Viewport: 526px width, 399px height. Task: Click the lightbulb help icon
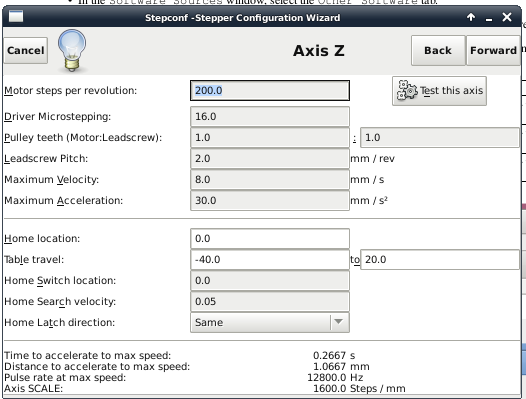[72, 50]
